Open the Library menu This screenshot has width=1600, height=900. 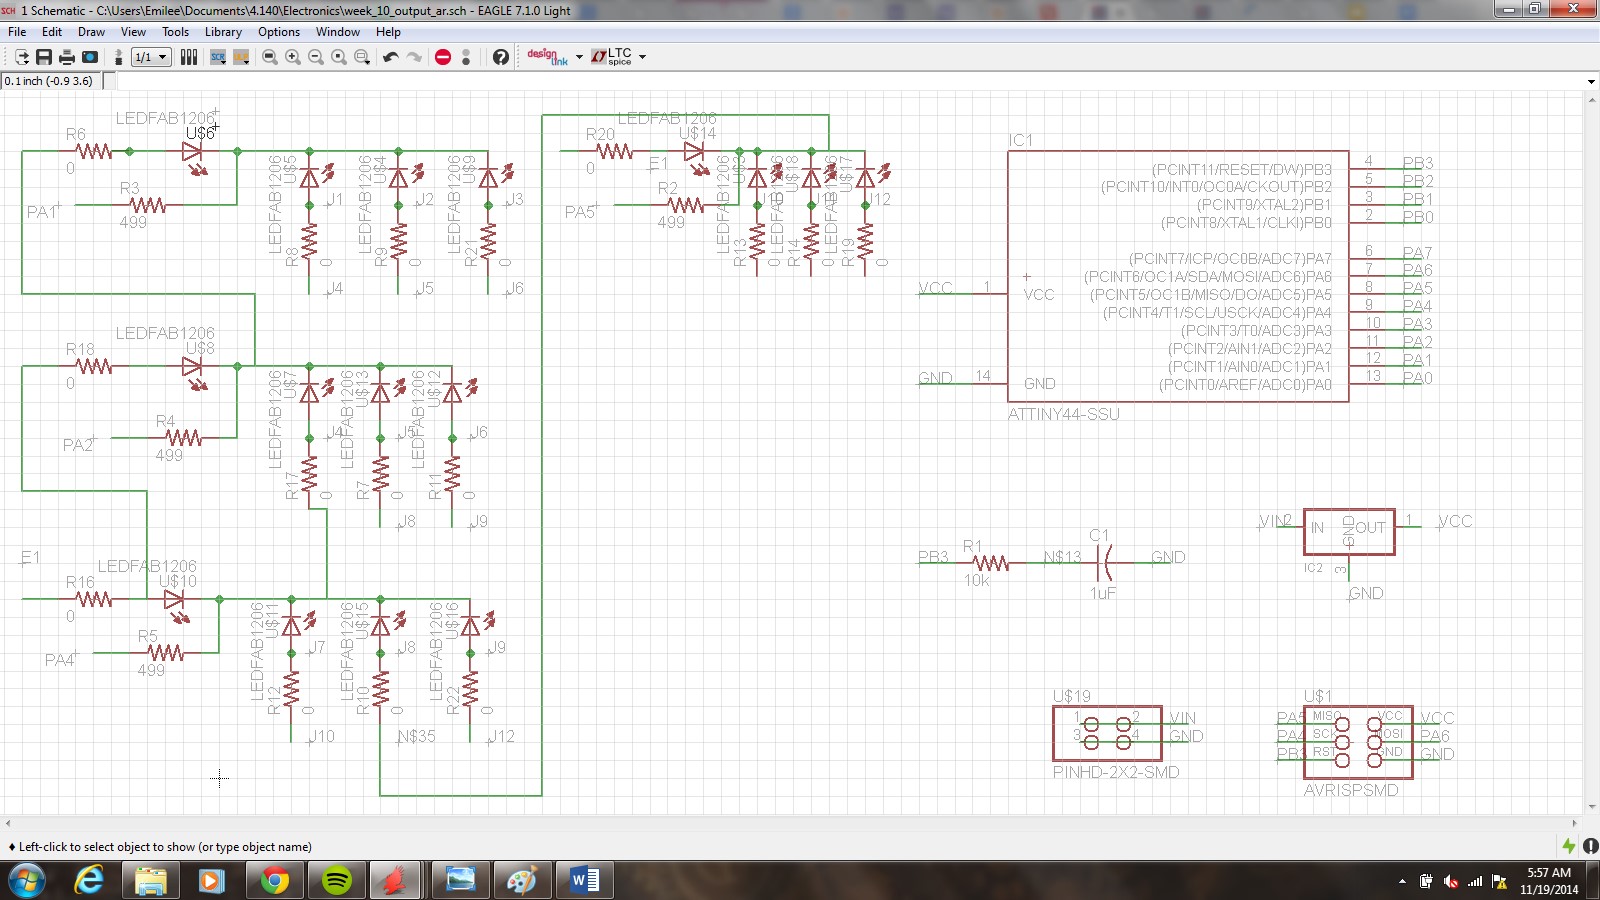coord(223,32)
